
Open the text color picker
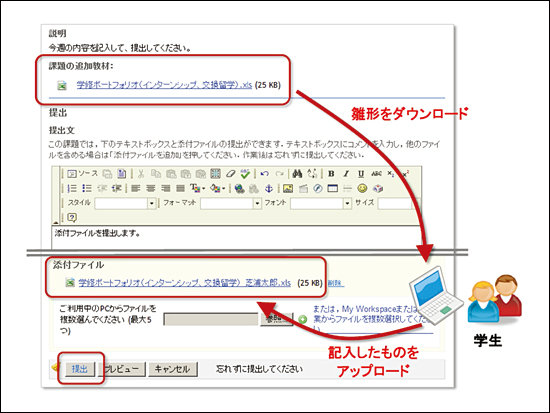[x=197, y=188]
